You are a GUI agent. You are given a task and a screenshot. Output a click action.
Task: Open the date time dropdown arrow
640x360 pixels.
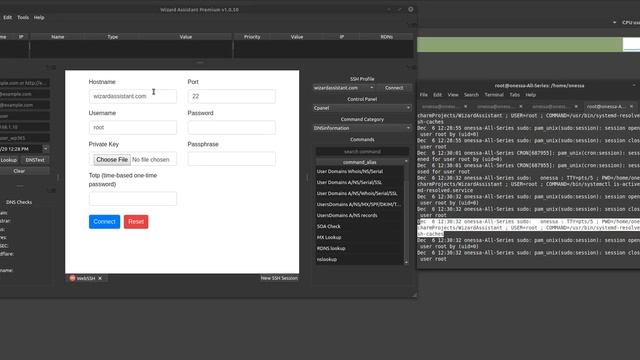(45, 149)
